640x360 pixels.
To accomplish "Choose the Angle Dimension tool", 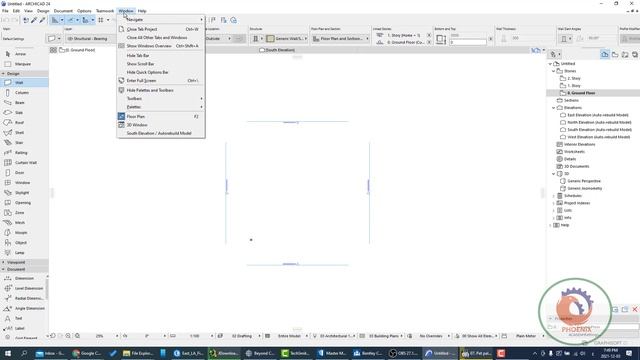I will click(x=29, y=308).
